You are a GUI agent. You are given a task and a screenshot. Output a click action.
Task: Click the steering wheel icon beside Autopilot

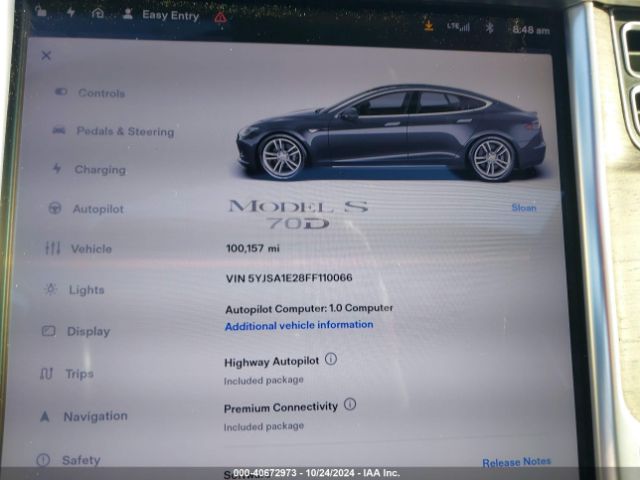click(x=55, y=208)
